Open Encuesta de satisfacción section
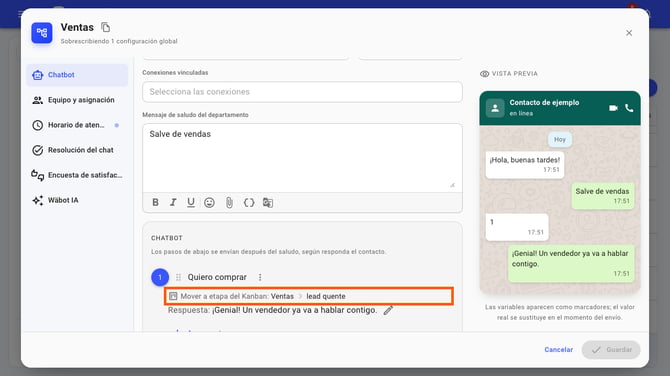The height and width of the screenshot is (376, 670). [77, 175]
